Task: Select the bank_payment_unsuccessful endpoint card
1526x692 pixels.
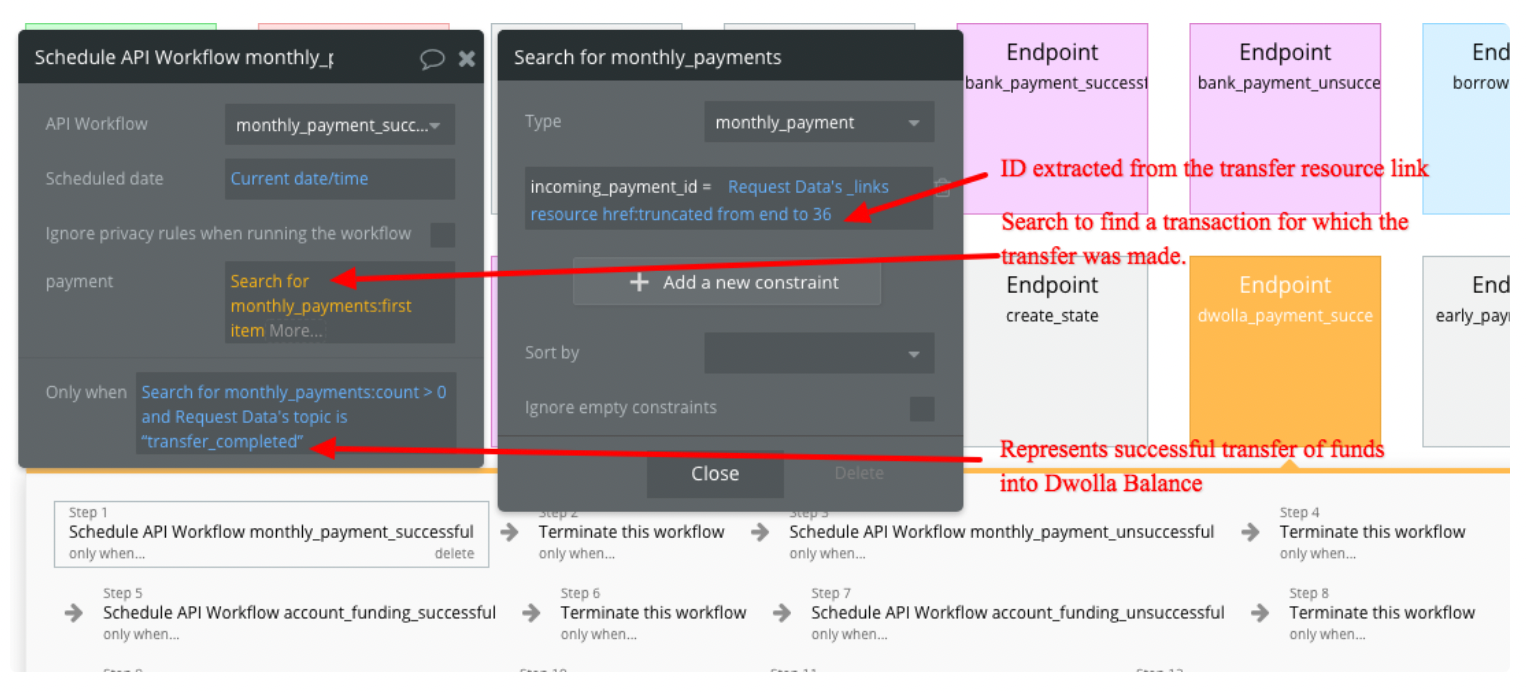Action: point(1285,119)
